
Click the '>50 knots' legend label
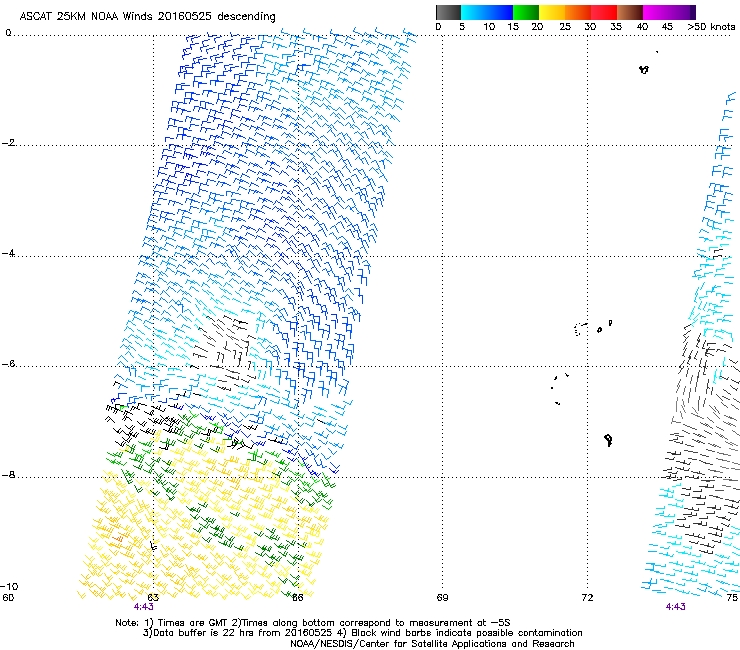(x=711, y=27)
